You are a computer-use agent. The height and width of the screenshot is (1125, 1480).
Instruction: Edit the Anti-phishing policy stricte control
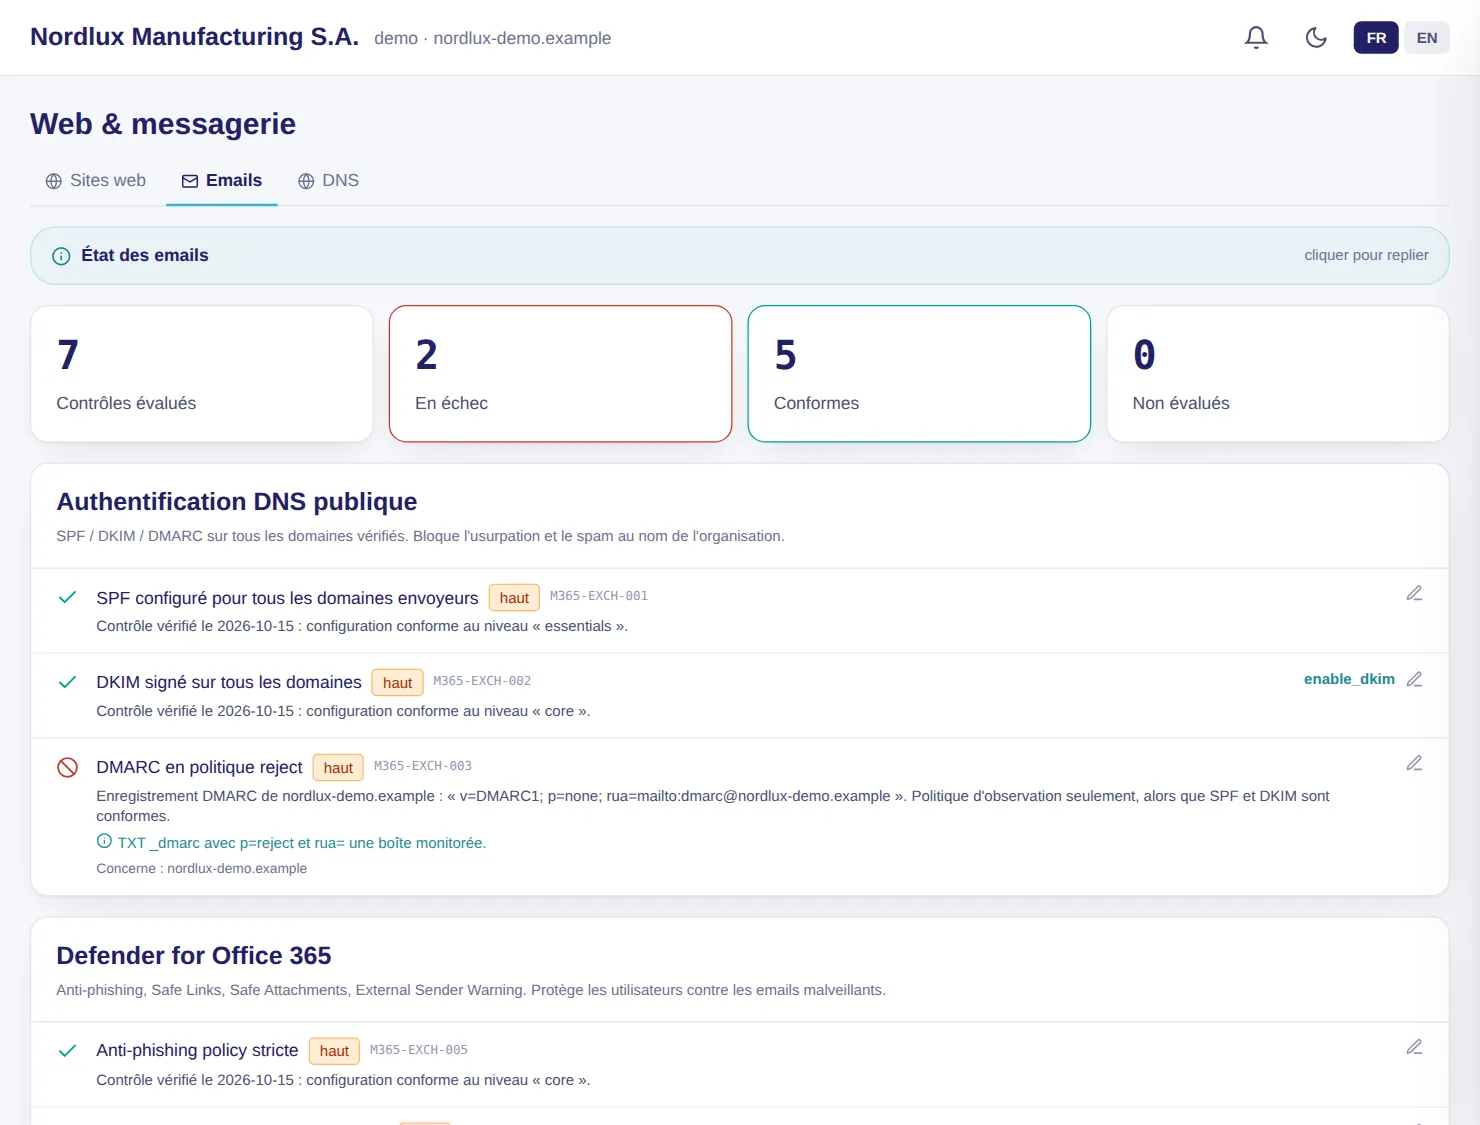tap(1414, 1048)
